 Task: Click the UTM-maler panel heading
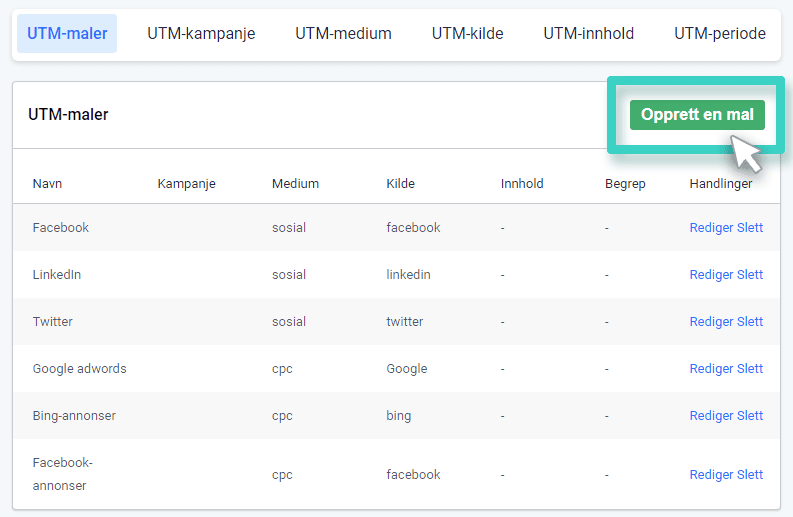68,115
